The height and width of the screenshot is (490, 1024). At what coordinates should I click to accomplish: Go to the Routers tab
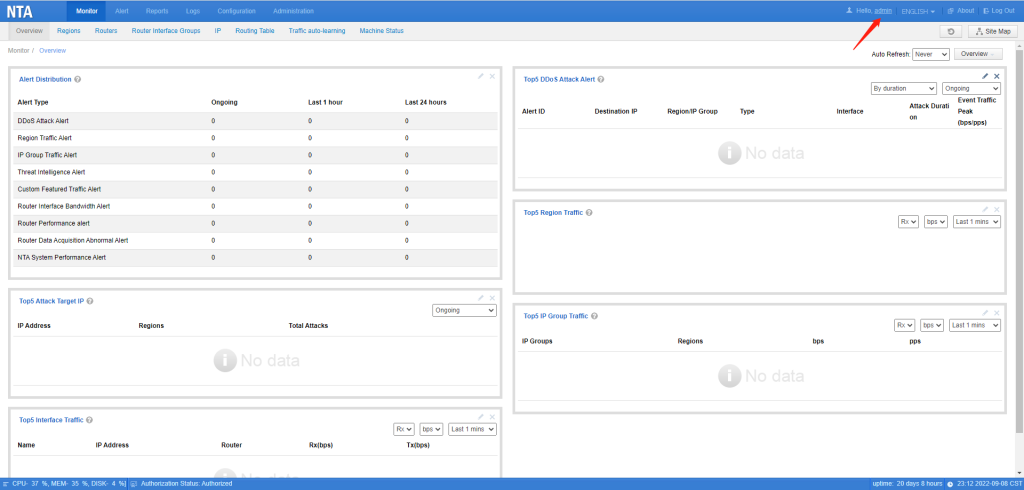[106, 31]
